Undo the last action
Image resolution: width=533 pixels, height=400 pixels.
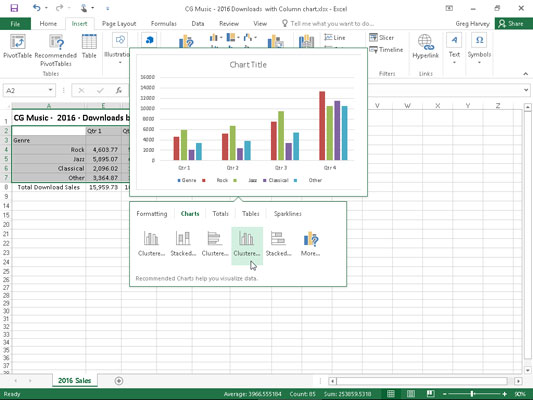pyautogui.click(x=36, y=8)
